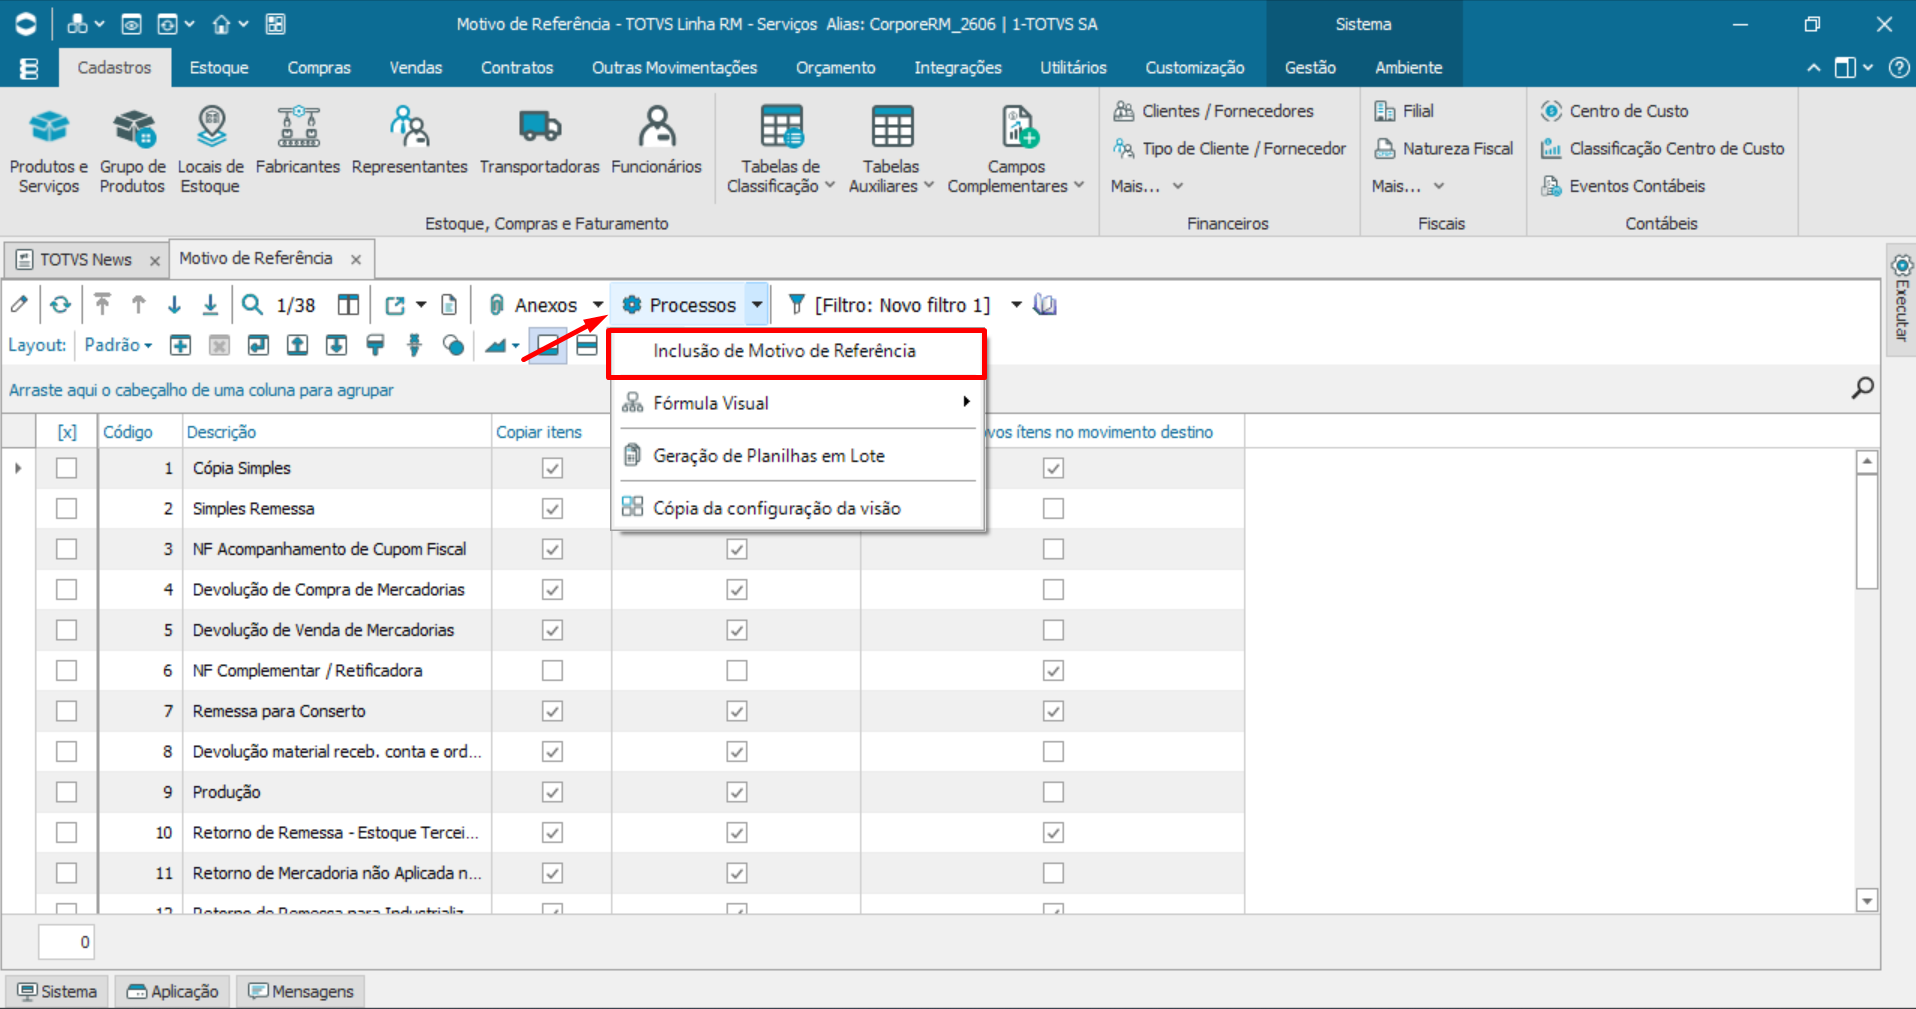Go to first record arrow
The width and height of the screenshot is (1916, 1009).
102,304
